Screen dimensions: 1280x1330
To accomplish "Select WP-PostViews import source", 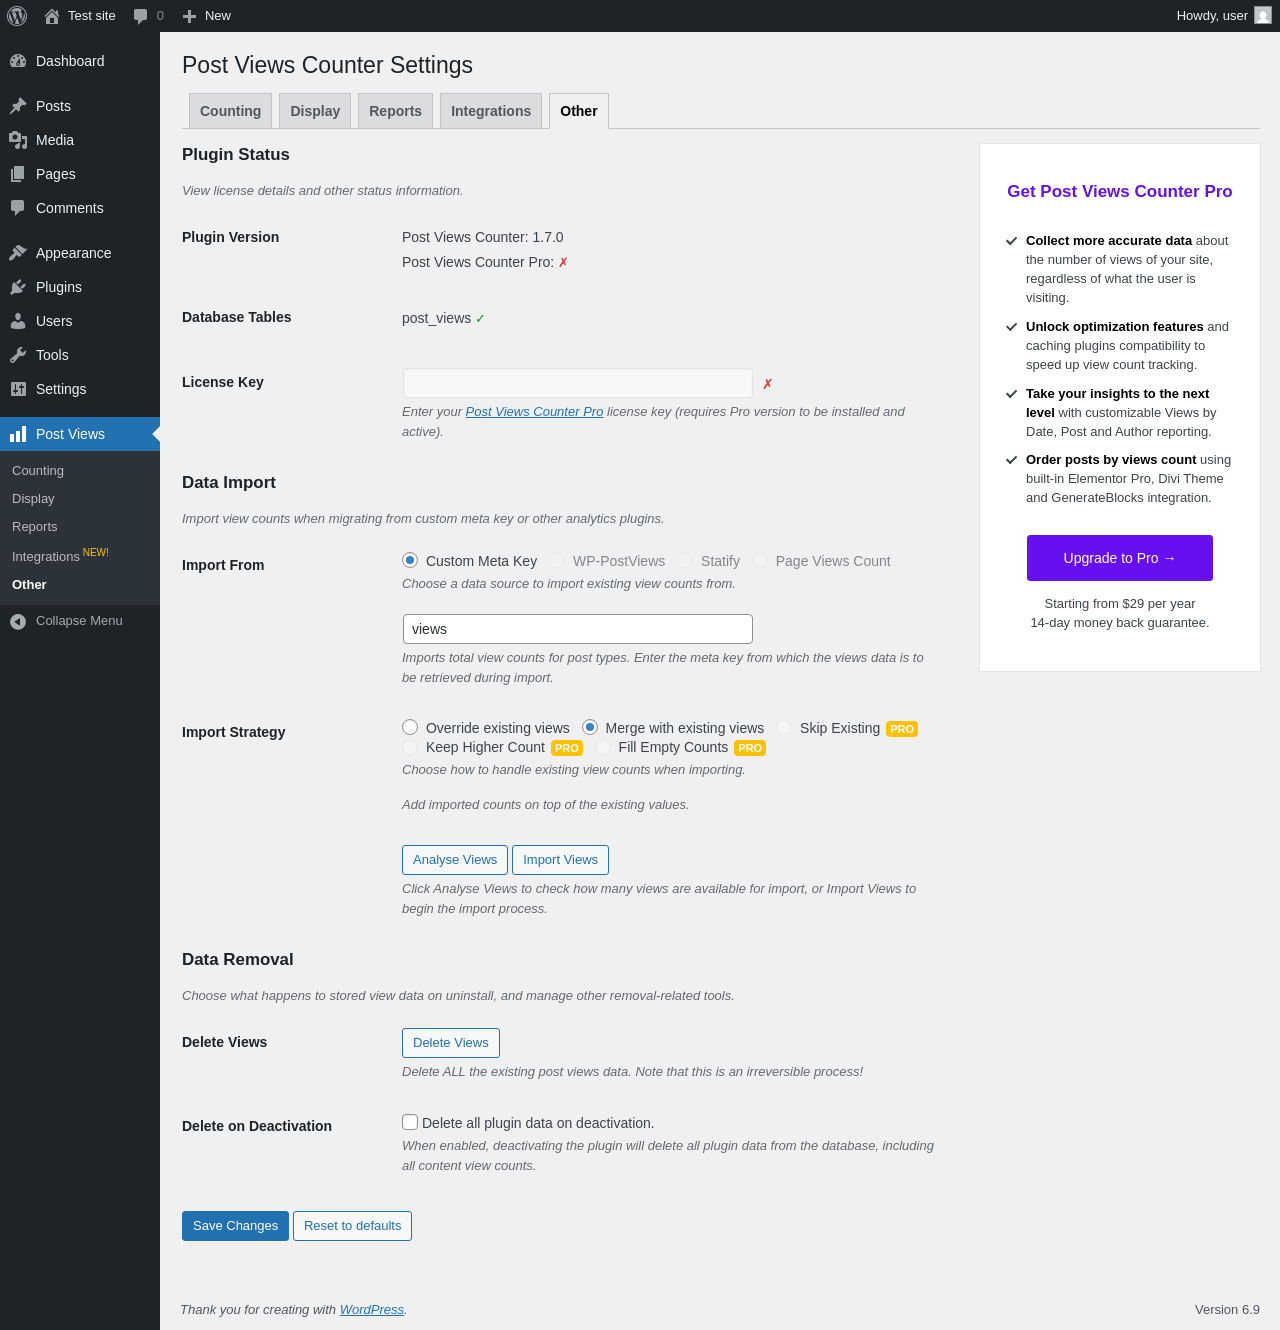I will pos(557,560).
